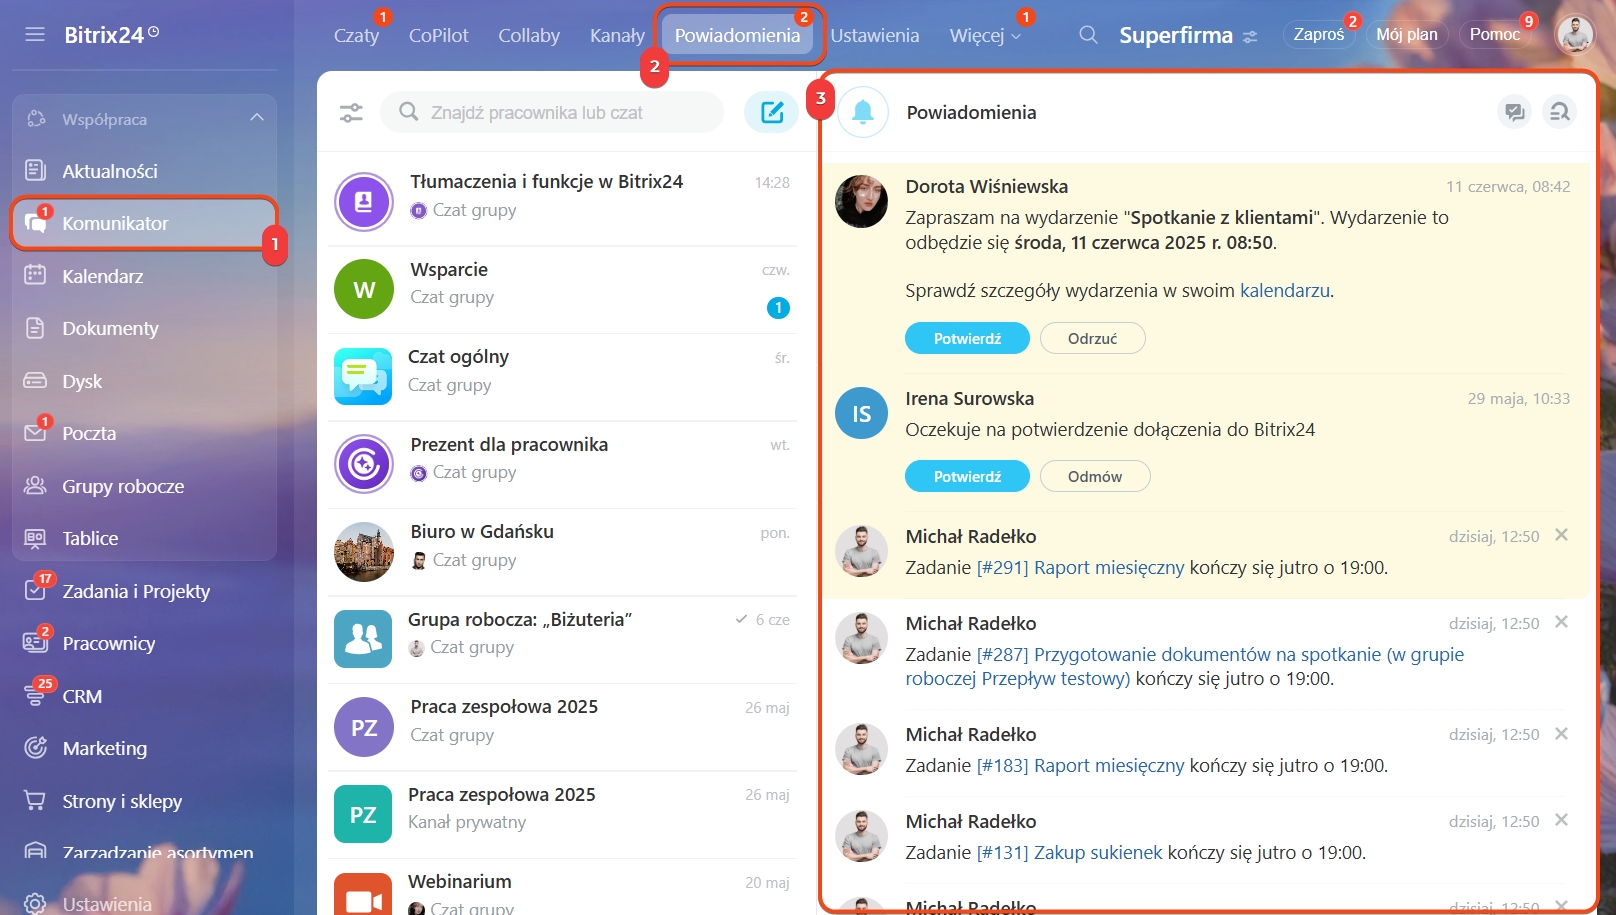Click the Bitrix24 logo

[x=111, y=35]
